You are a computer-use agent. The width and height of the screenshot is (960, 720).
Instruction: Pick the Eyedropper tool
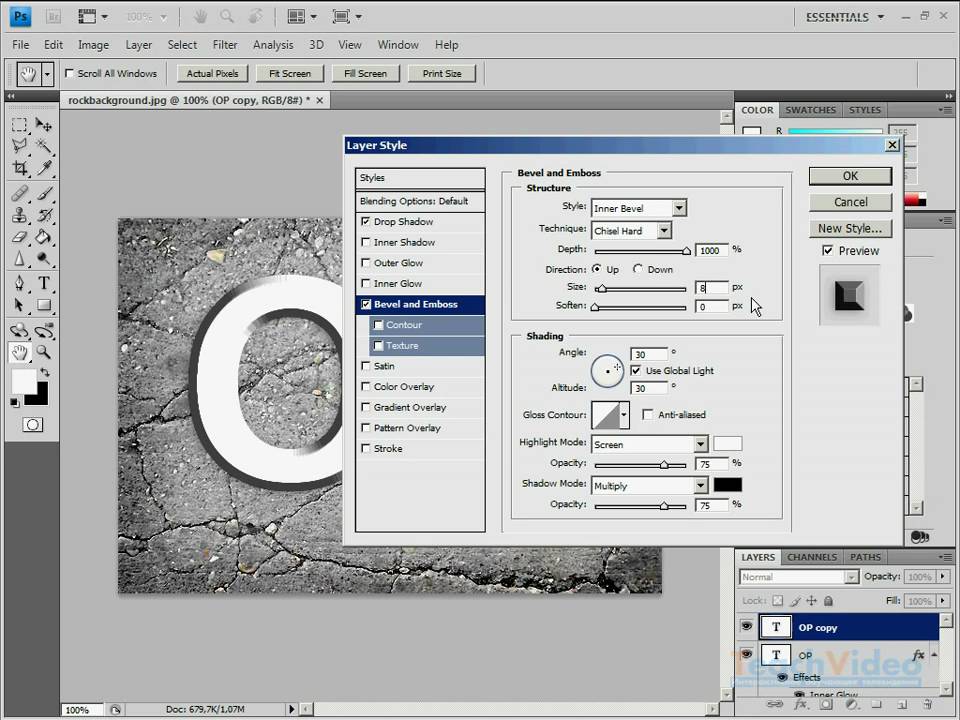pos(44,168)
